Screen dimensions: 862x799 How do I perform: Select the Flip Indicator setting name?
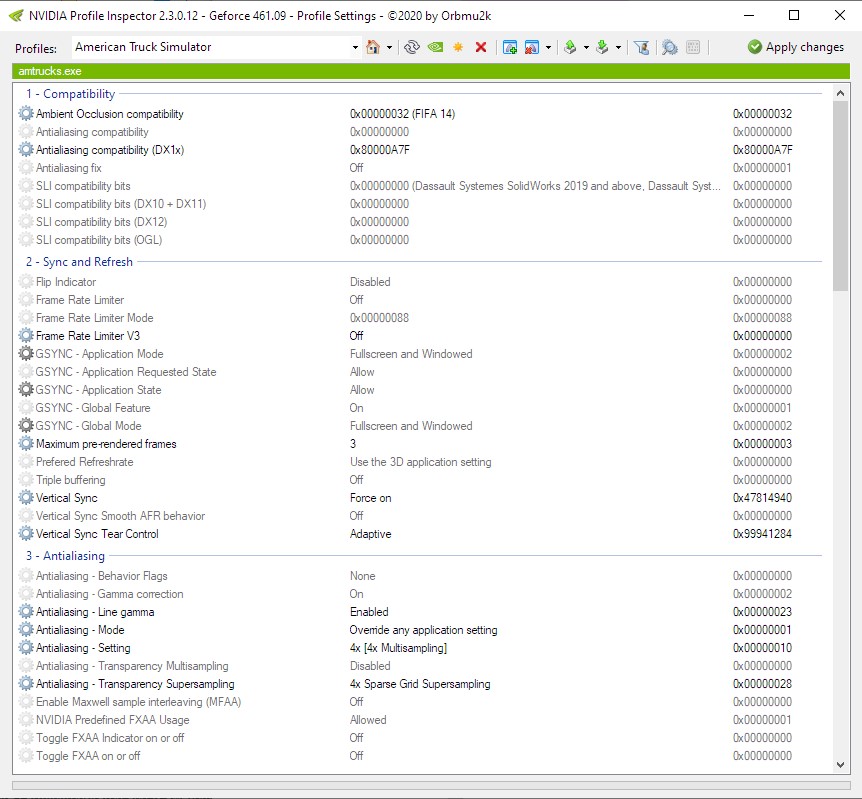(x=66, y=282)
